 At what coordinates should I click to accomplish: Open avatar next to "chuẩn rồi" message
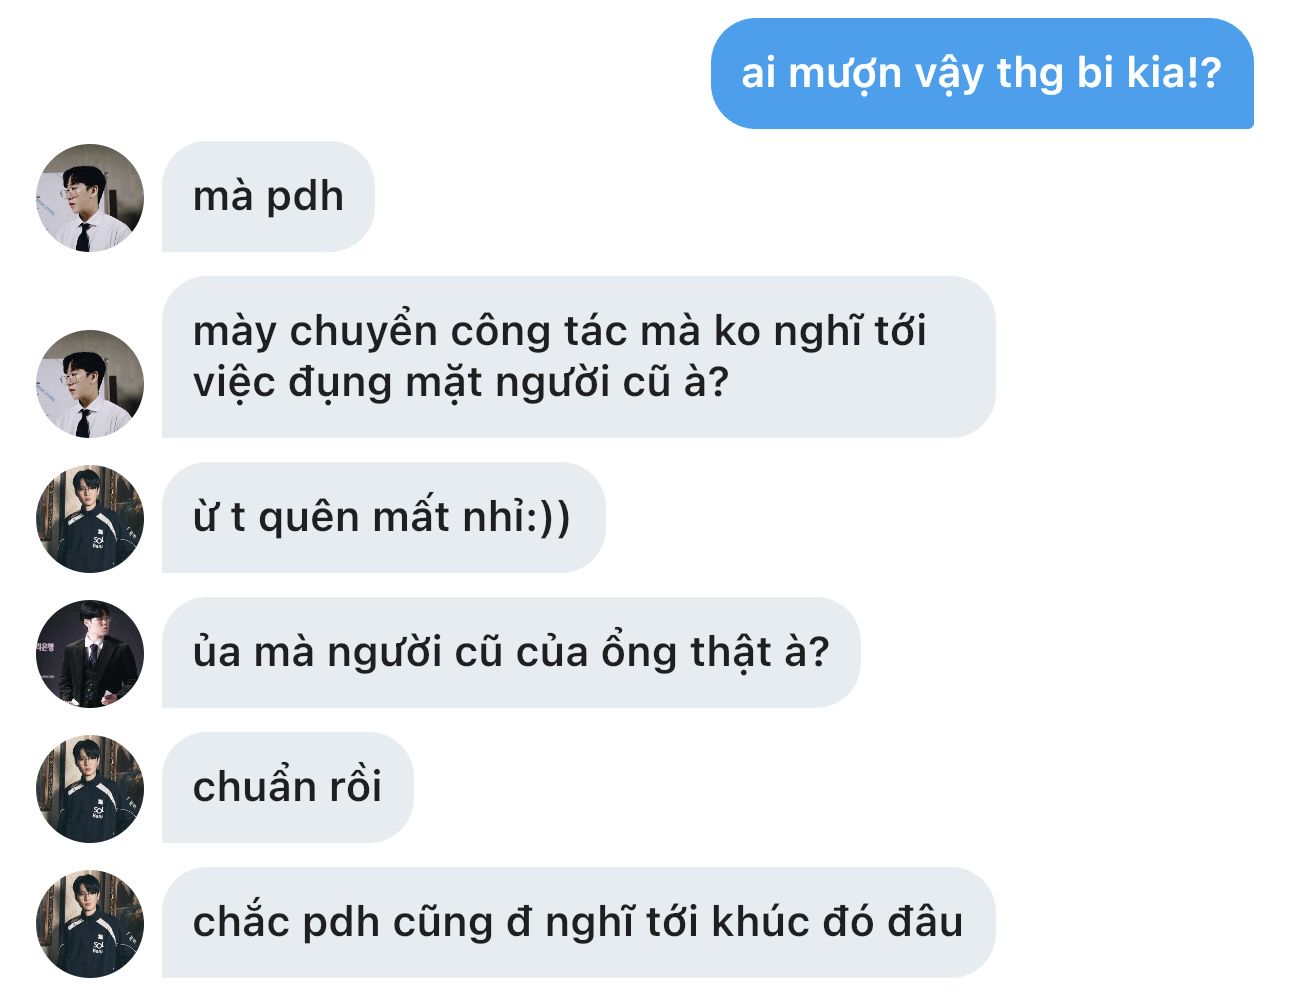pos(90,788)
